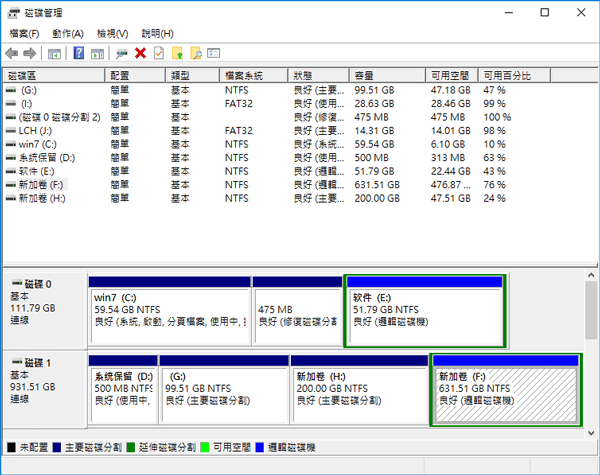
Task: Click the disk map scroll up arrow
Action: [591, 275]
